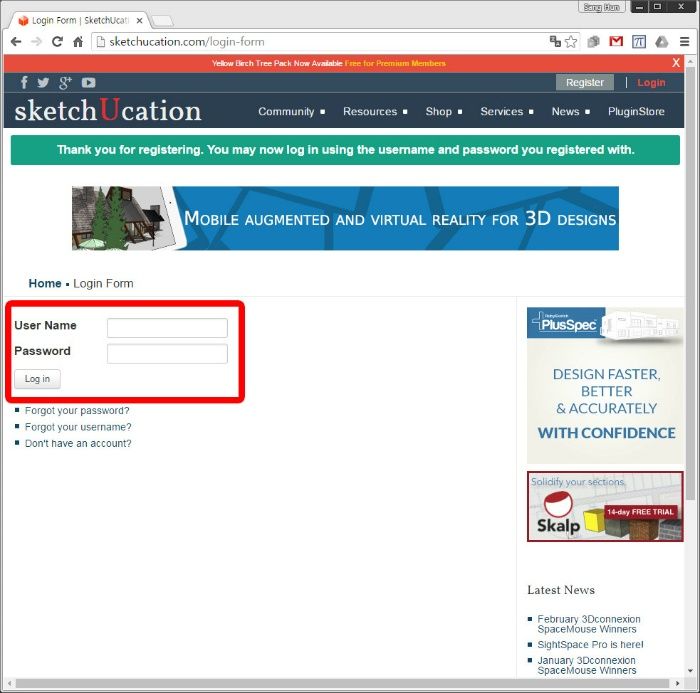Go back with the browser back arrow

tap(16, 42)
